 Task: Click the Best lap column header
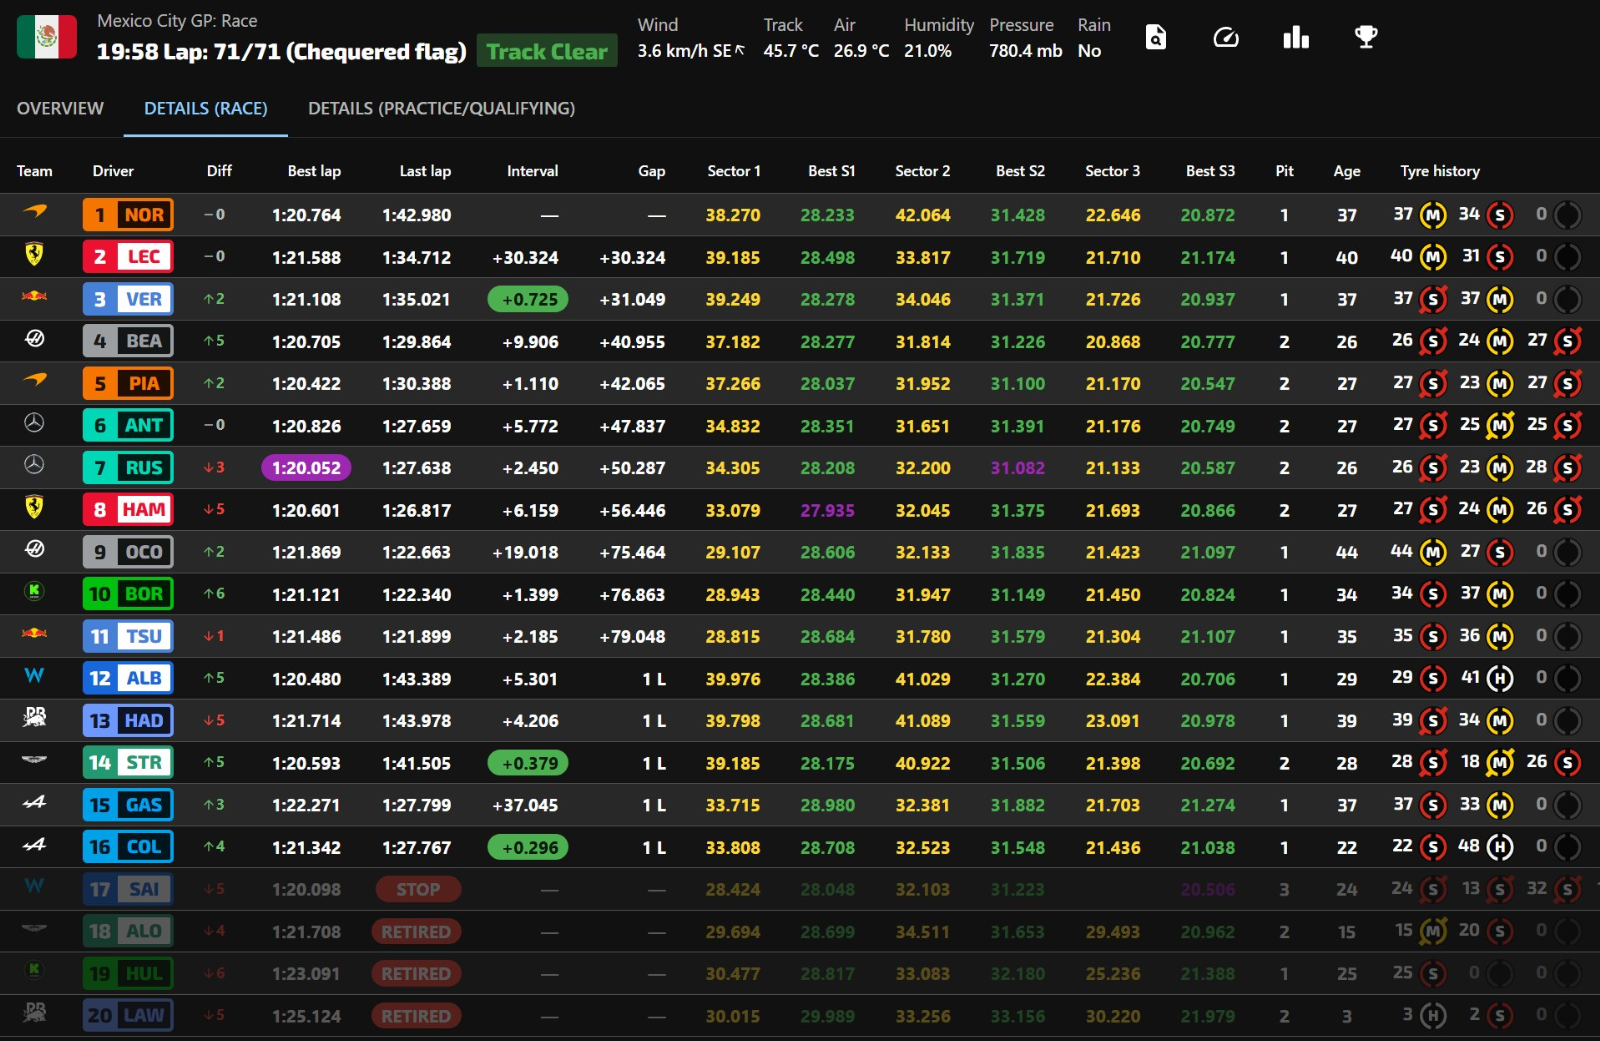(x=314, y=171)
